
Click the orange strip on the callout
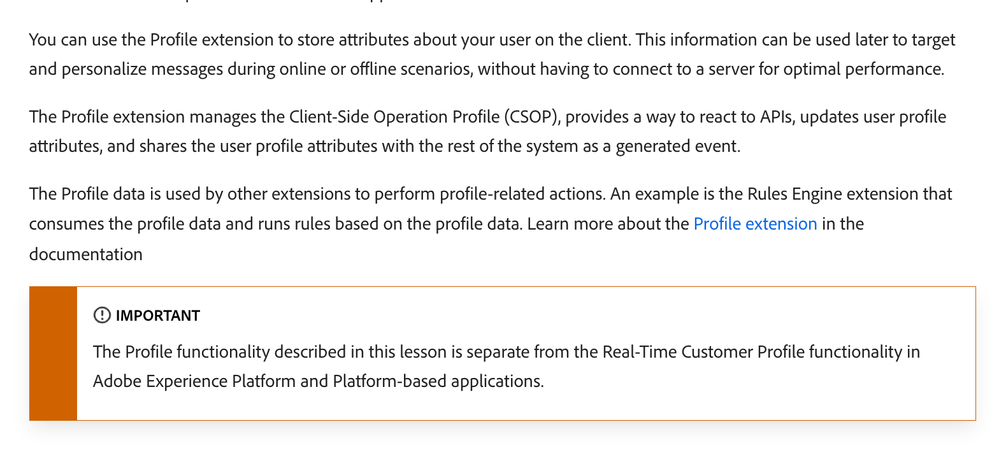(x=53, y=354)
